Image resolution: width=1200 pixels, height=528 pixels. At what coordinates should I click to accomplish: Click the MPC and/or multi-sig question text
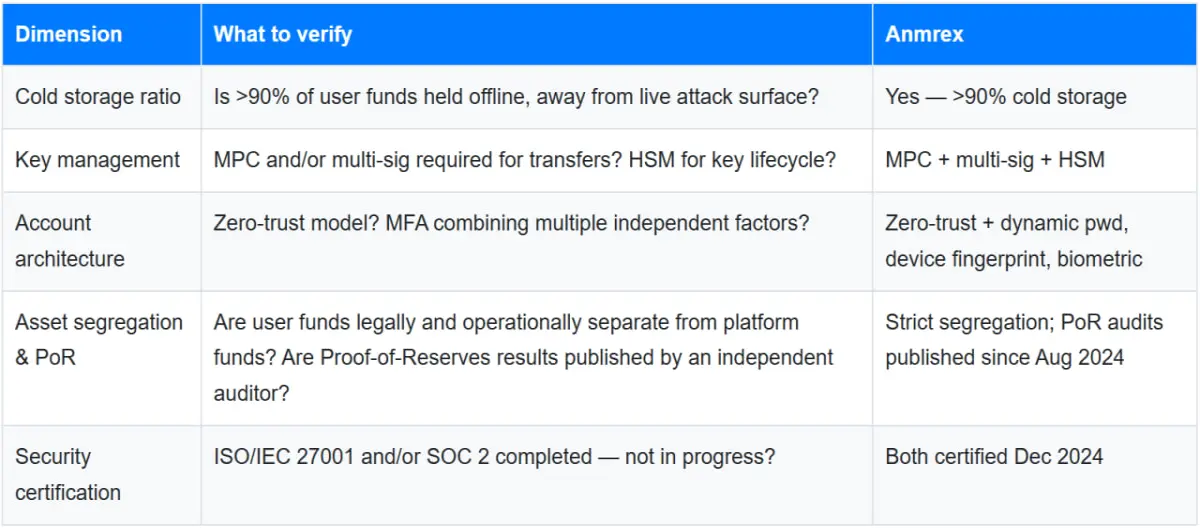[525, 160]
